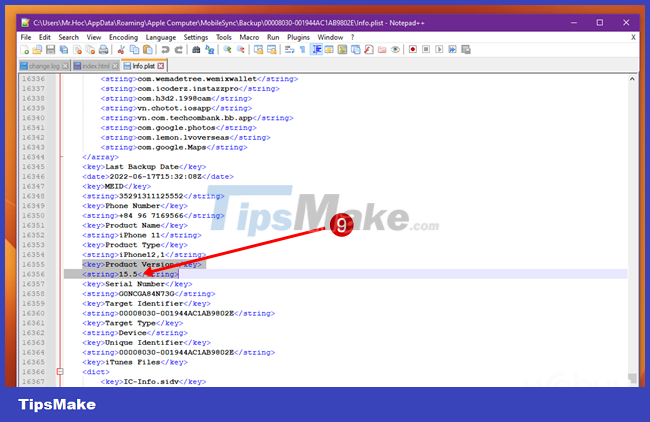
Task: Toggle the show all characters pilcrow icon
Action: [302, 49]
